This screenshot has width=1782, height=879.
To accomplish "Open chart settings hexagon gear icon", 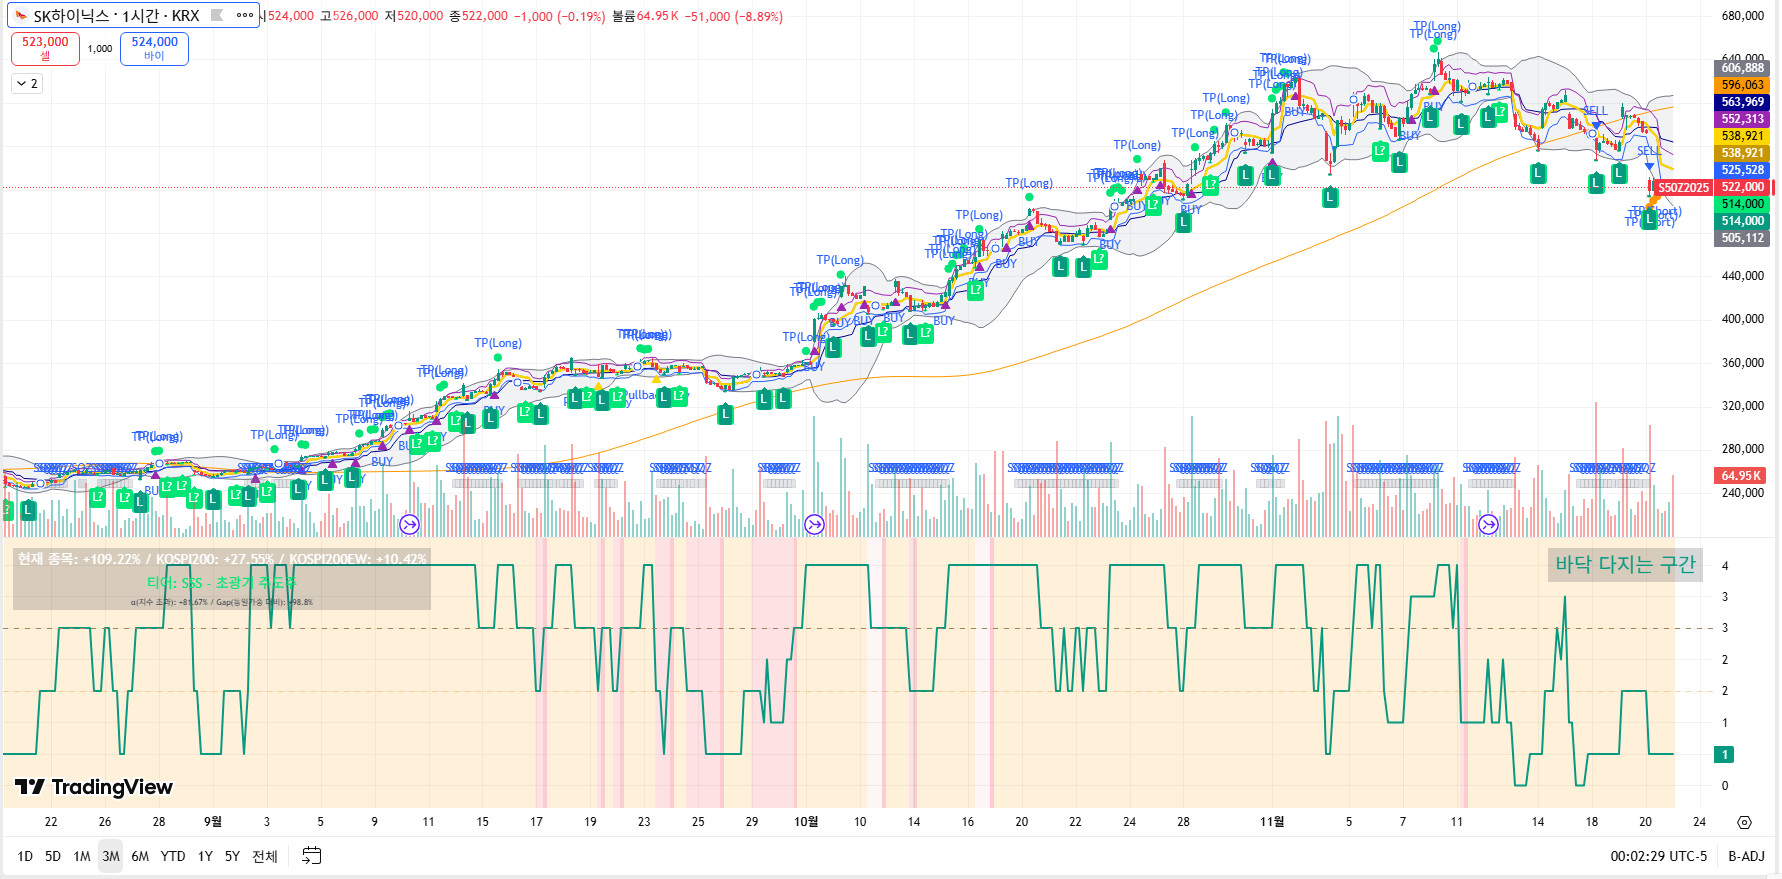I will click(x=1744, y=822).
